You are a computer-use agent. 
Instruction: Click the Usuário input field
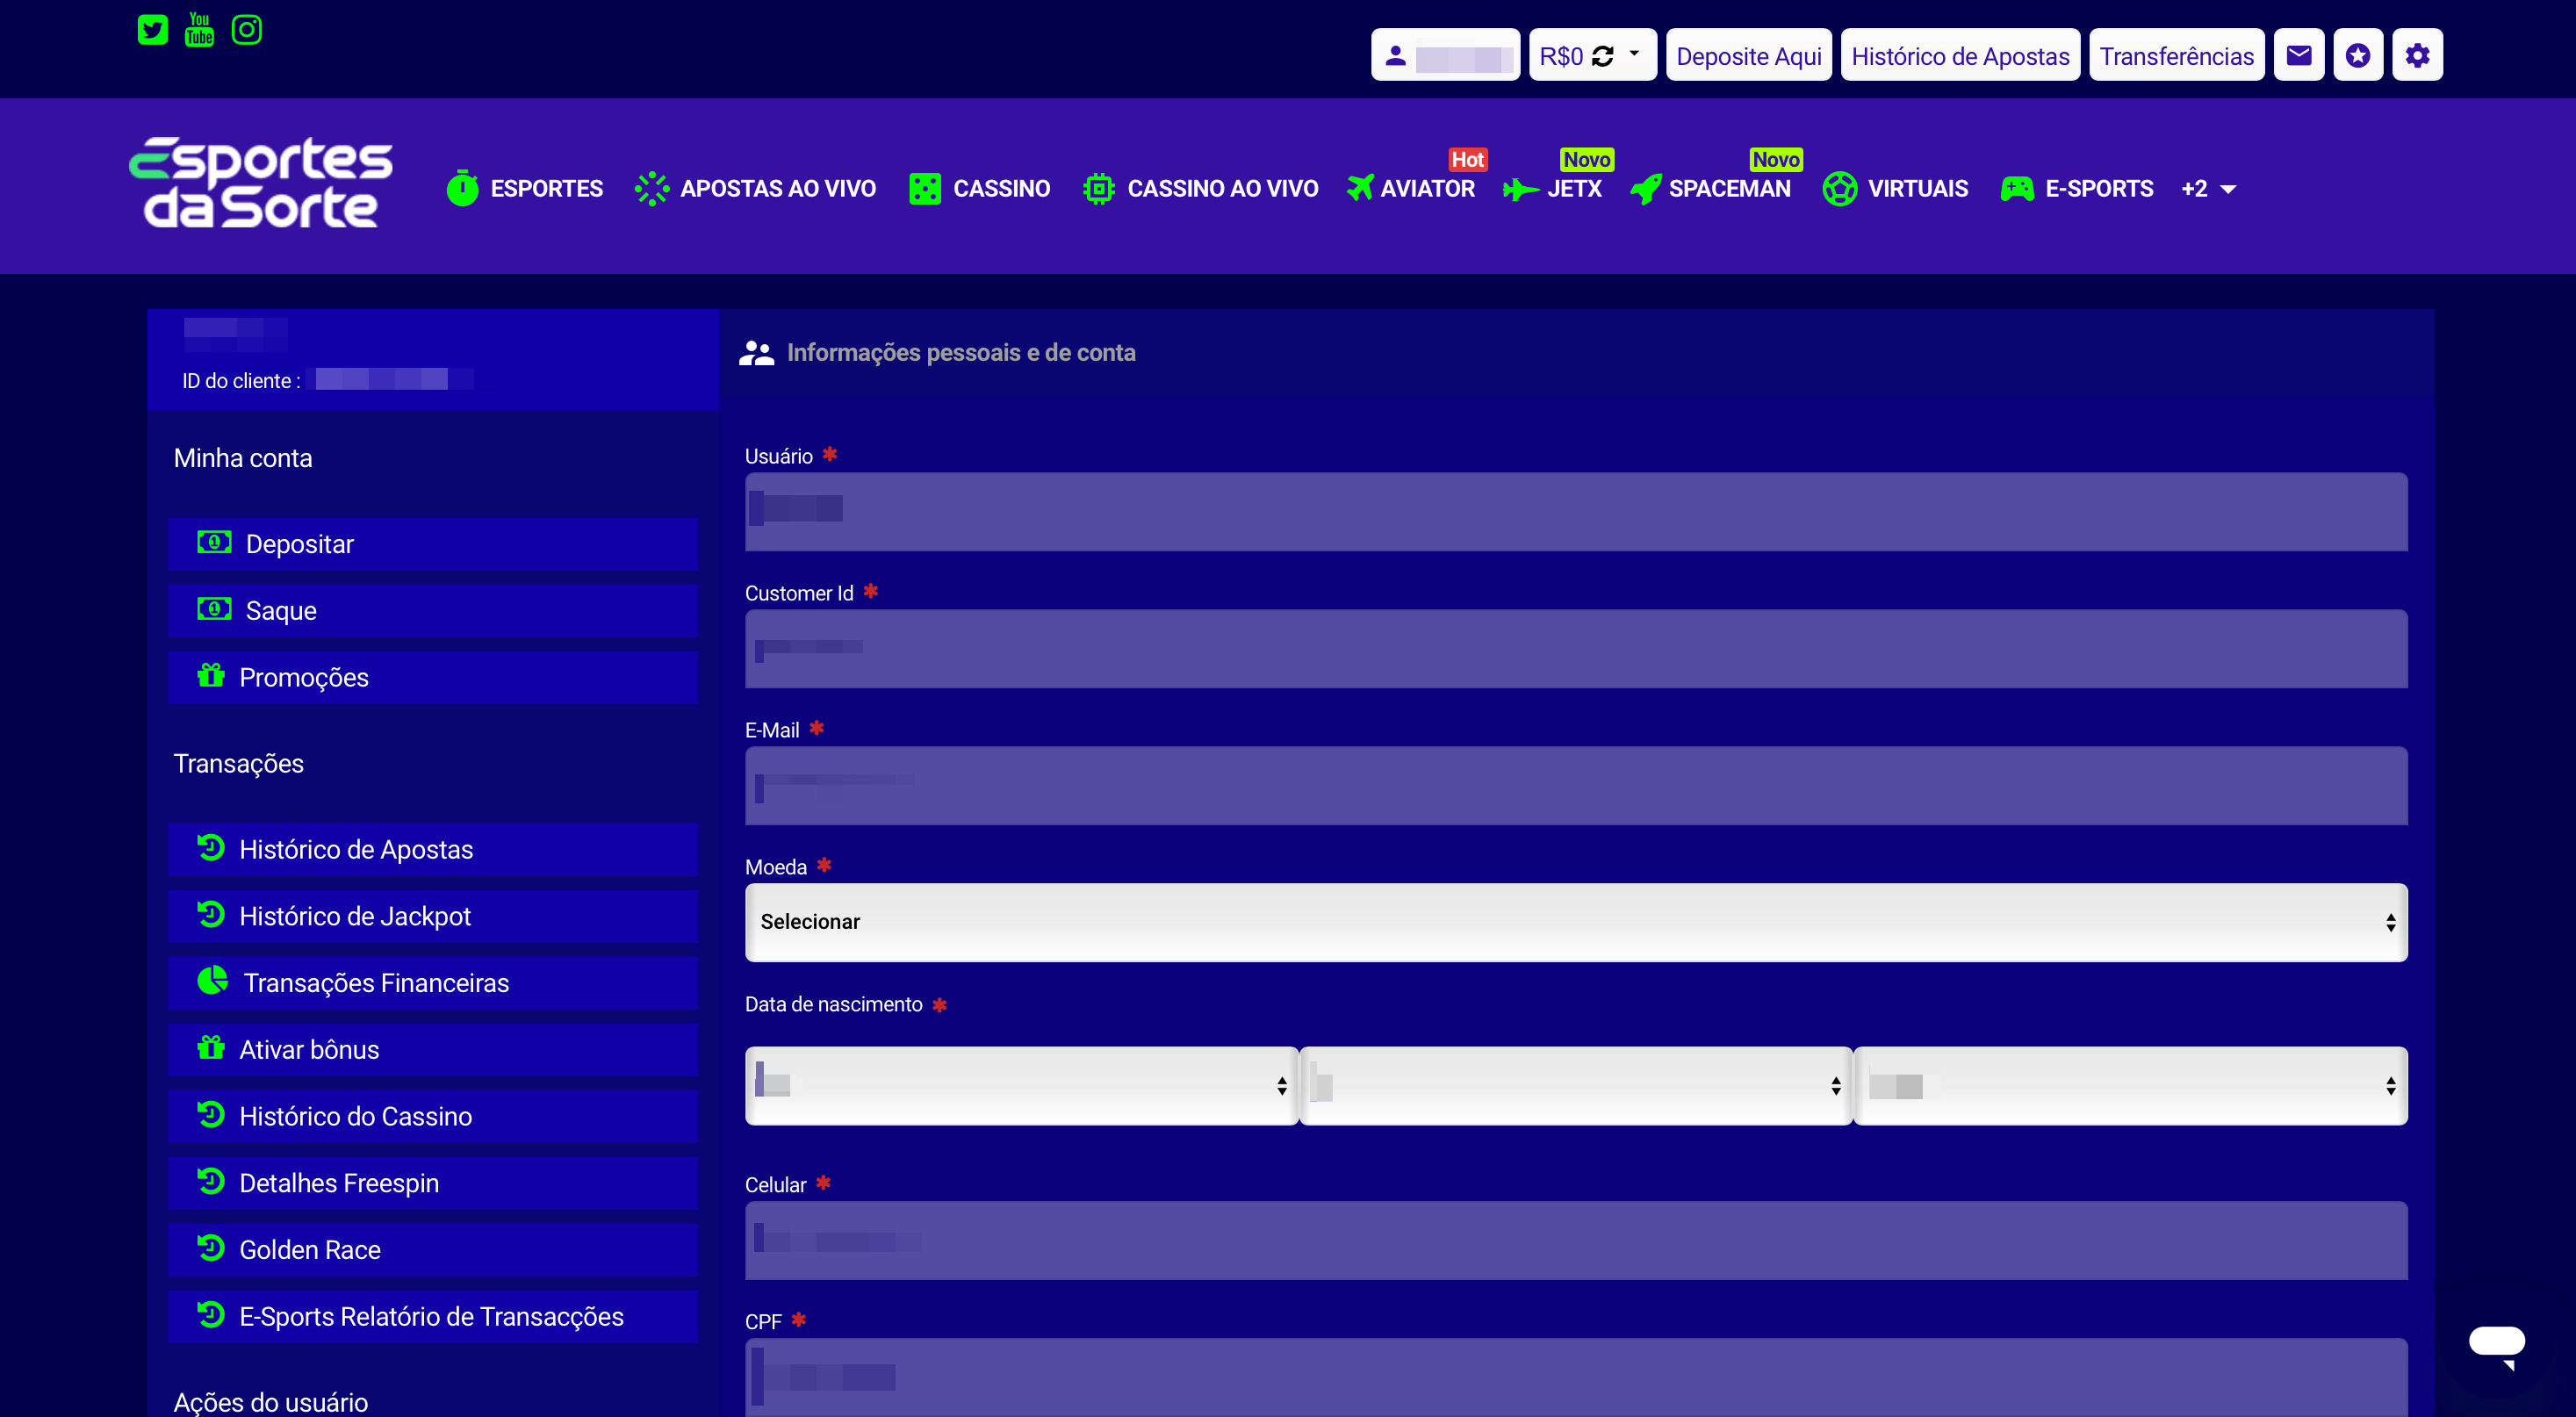(1576, 512)
